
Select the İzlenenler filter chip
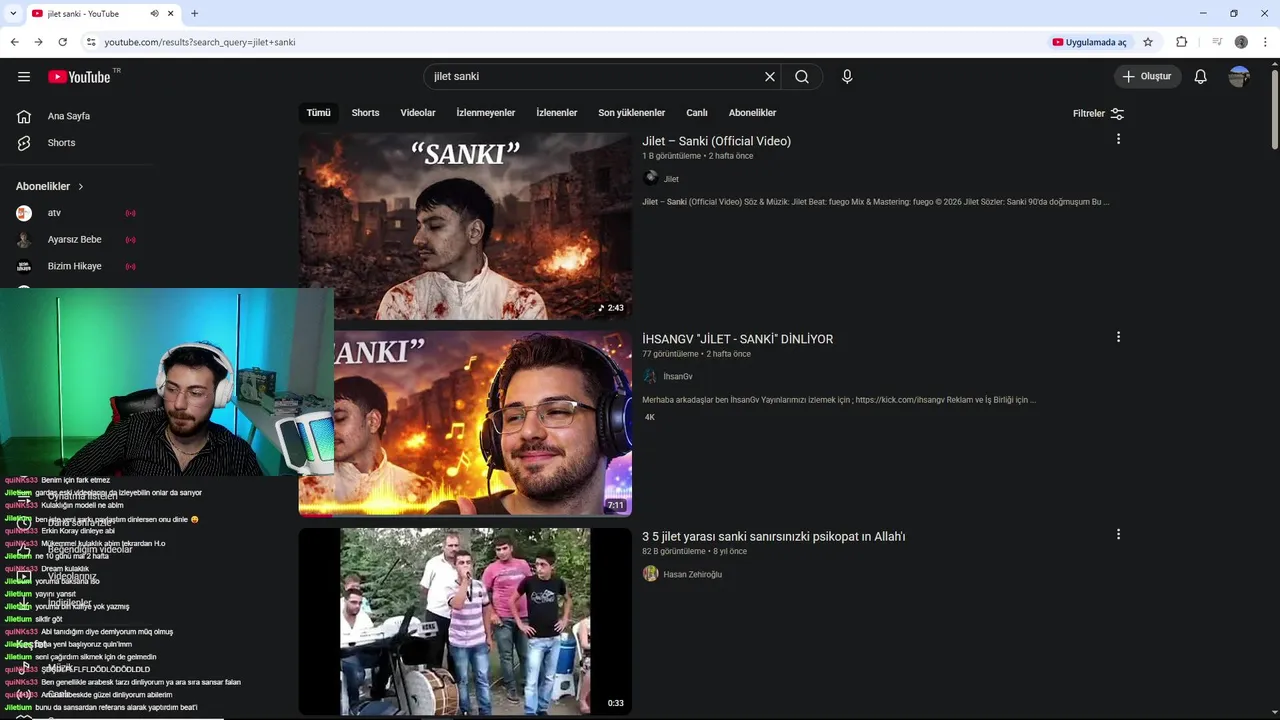click(x=557, y=113)
